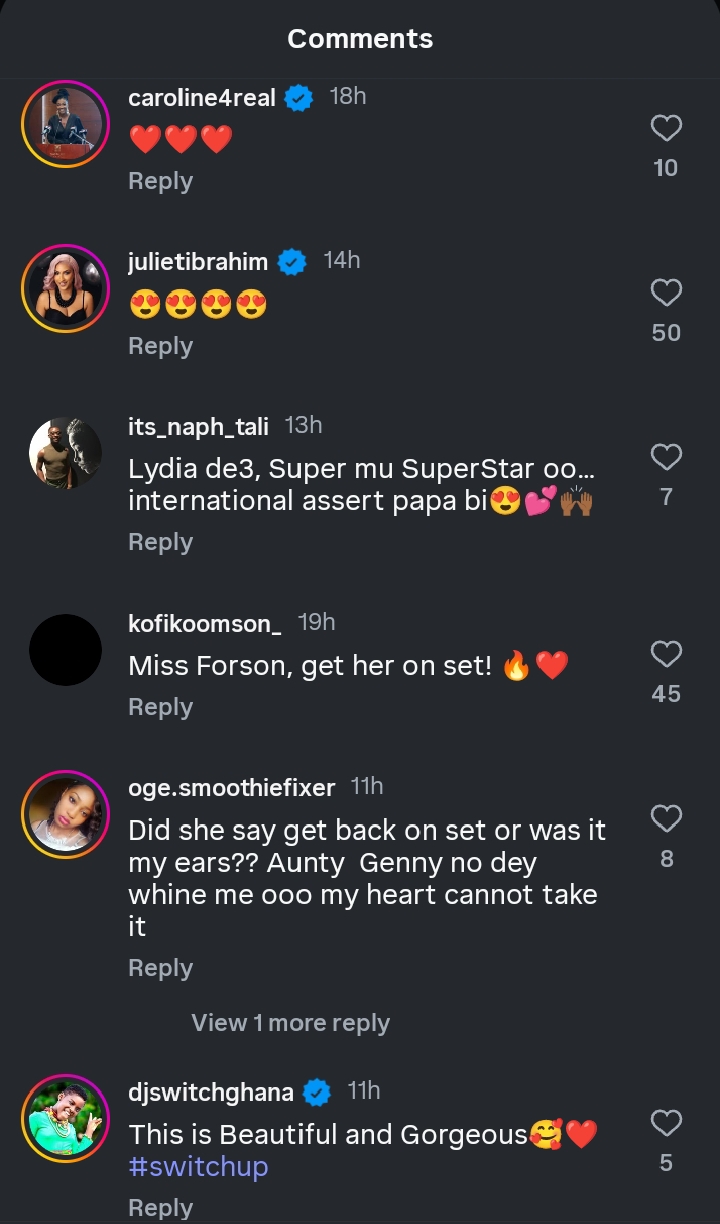The image size is (720, 1224).
Task: Like kofikoomson_'s Miss Forson comment
Action: coord(666,655)
